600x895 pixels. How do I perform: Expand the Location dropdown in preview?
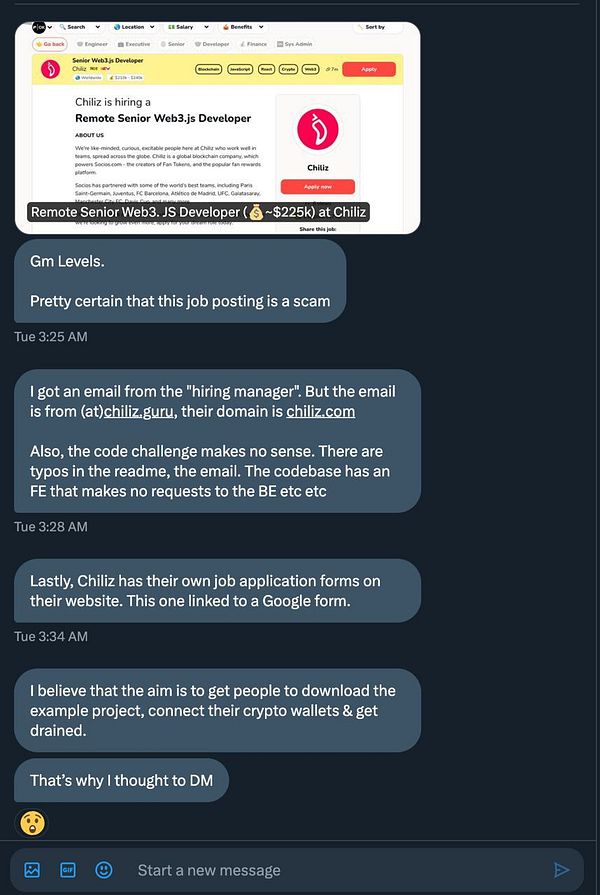[138, 27]
